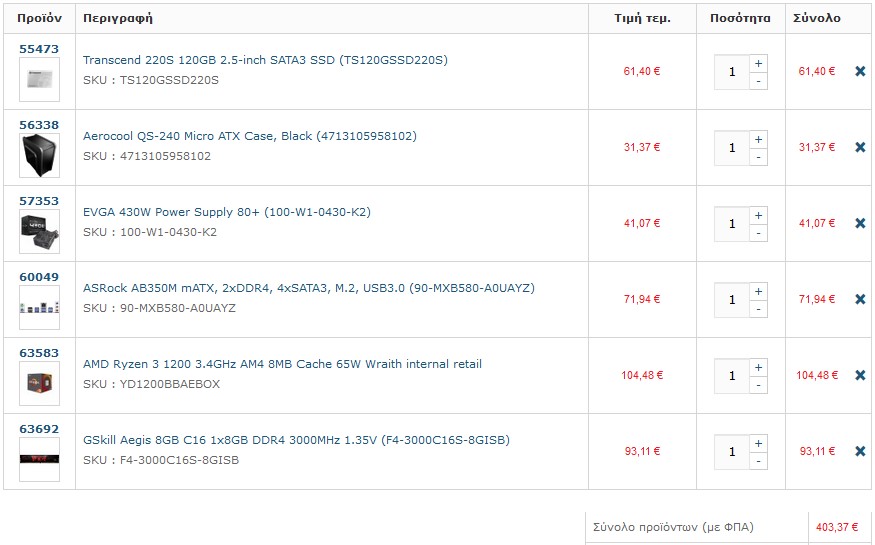Image resolution: width=875 pixels, height=545 pixels.
Task: Remove the Aerocool QS-240 case from cart
Action: [860, 147]
